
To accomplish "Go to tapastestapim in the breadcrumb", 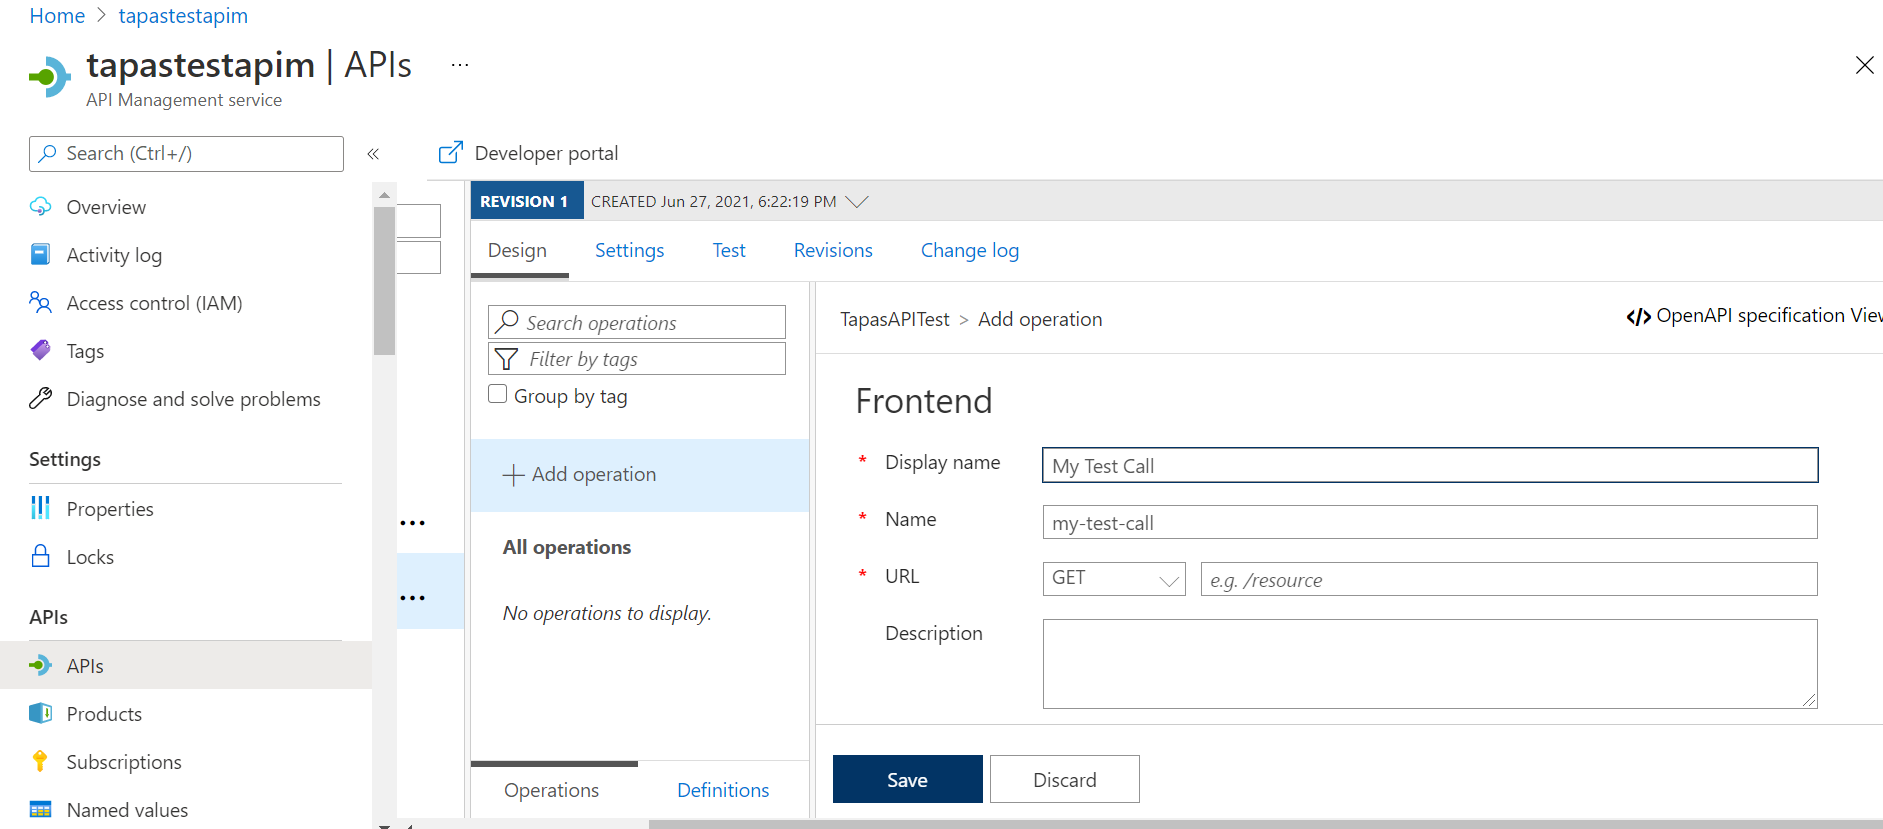I will (x=183, y=16).
